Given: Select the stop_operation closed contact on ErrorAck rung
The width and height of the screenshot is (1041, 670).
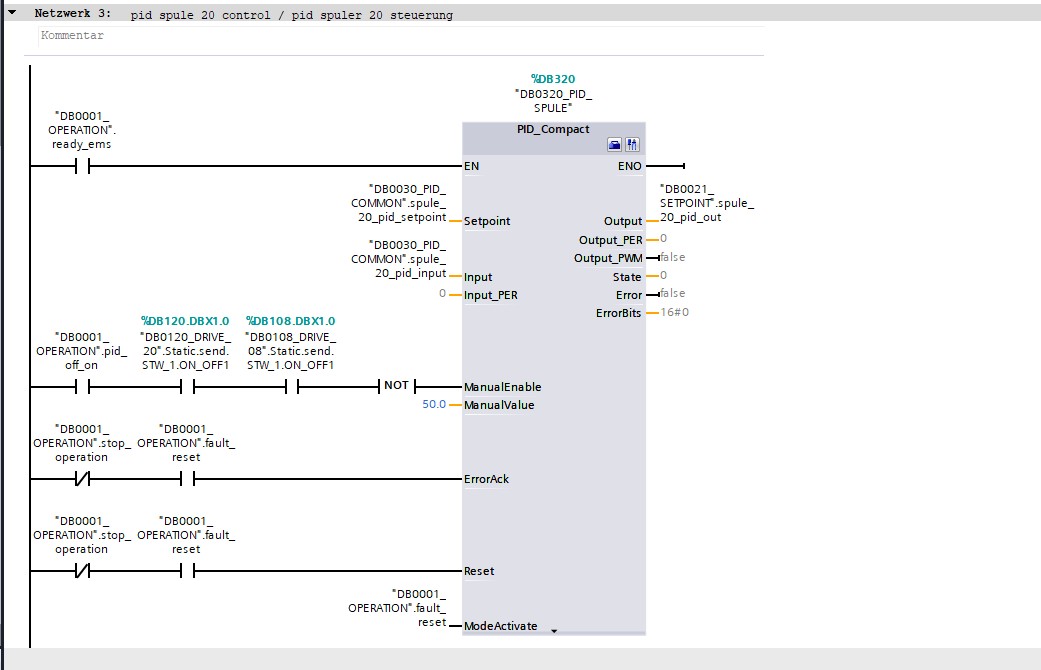Looking at the screenshot, I should point(82,478).
